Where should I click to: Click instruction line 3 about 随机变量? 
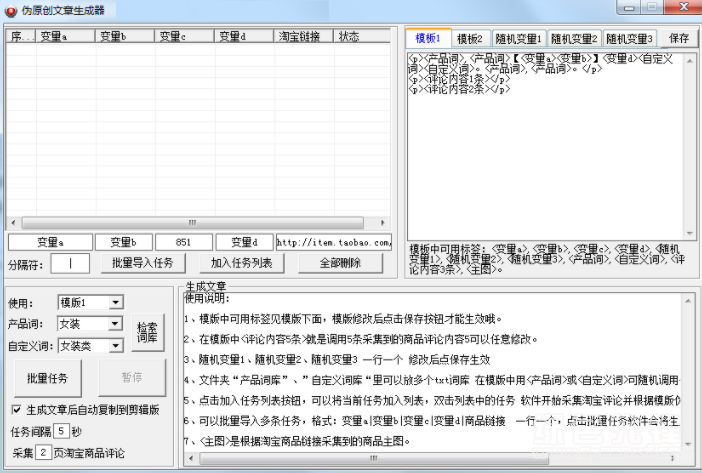337,360
